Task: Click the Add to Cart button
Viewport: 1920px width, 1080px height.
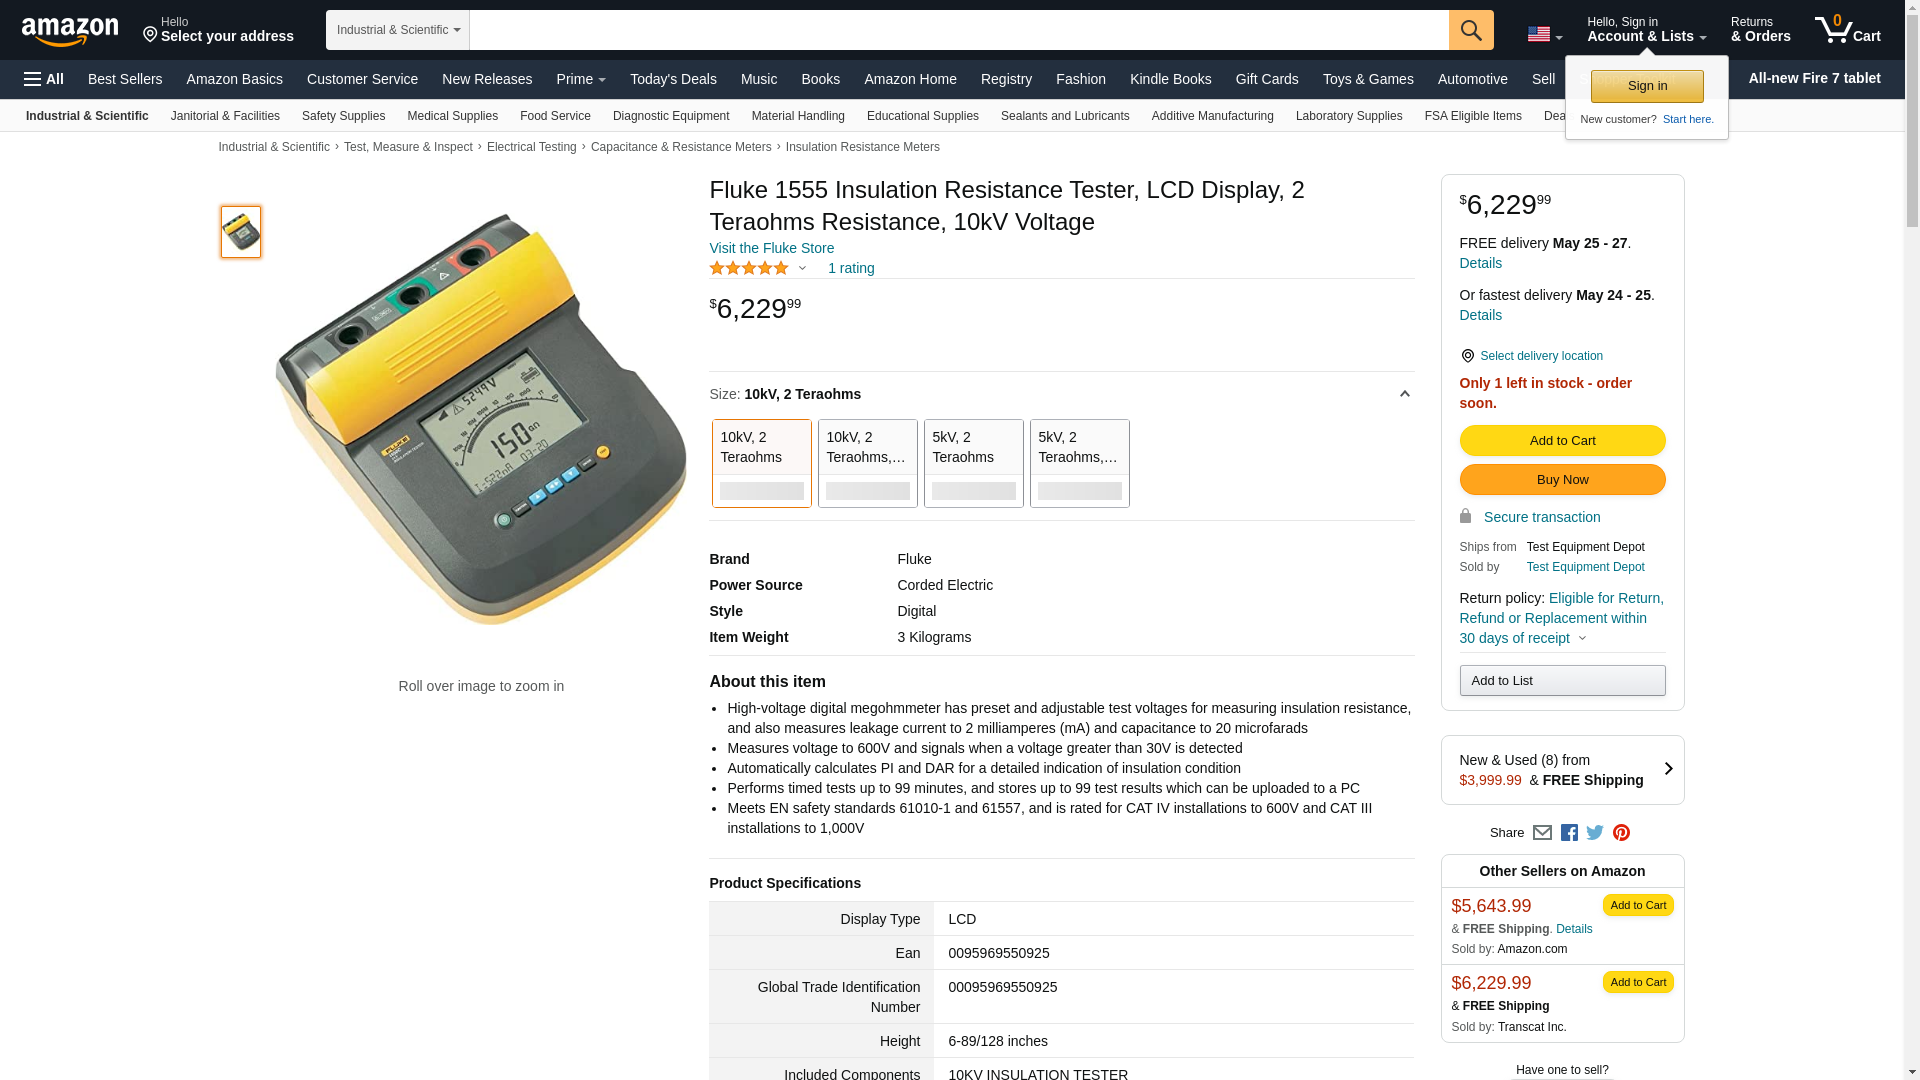Action: point(1561,440)
